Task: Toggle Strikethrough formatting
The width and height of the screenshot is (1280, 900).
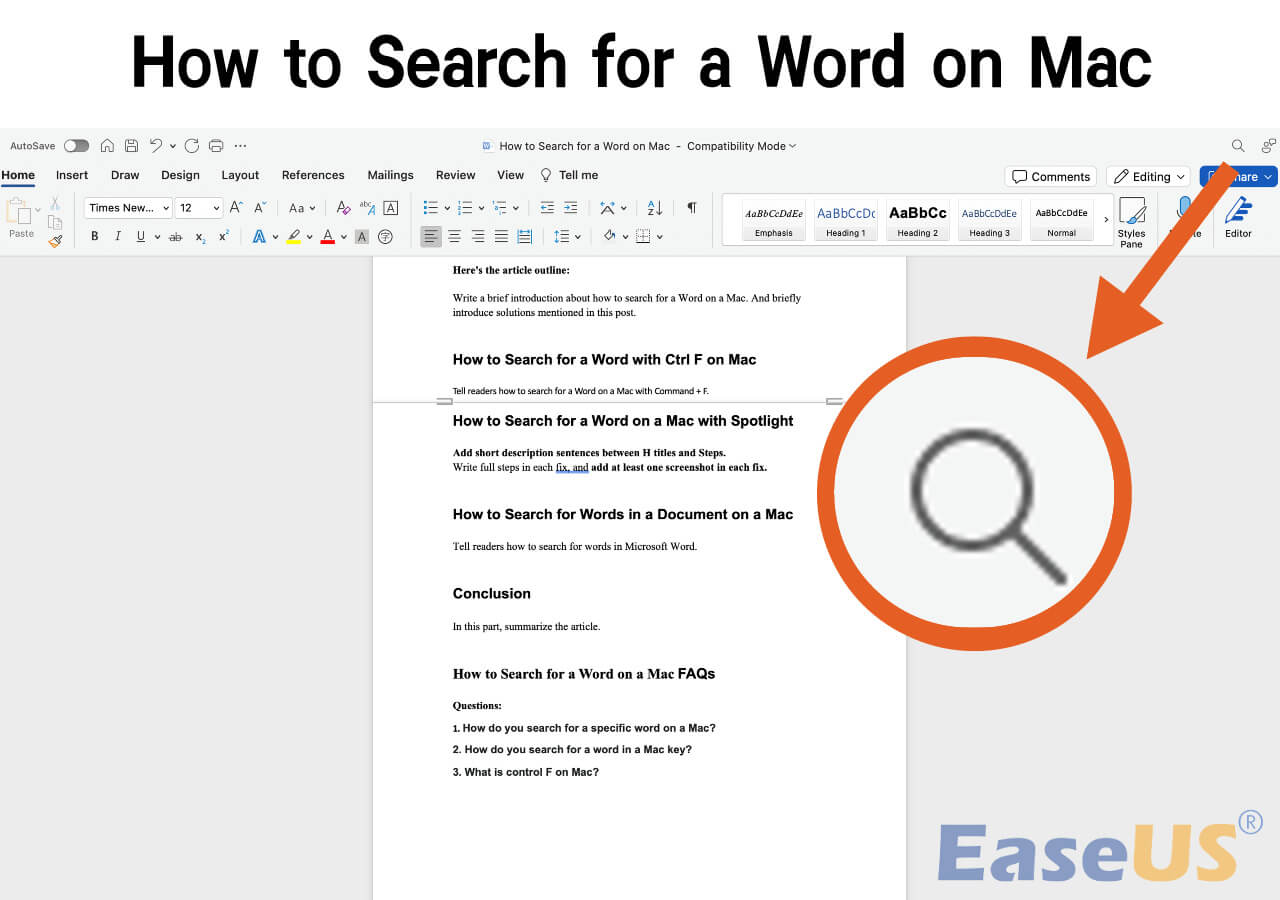Action: tap(176, 237)
